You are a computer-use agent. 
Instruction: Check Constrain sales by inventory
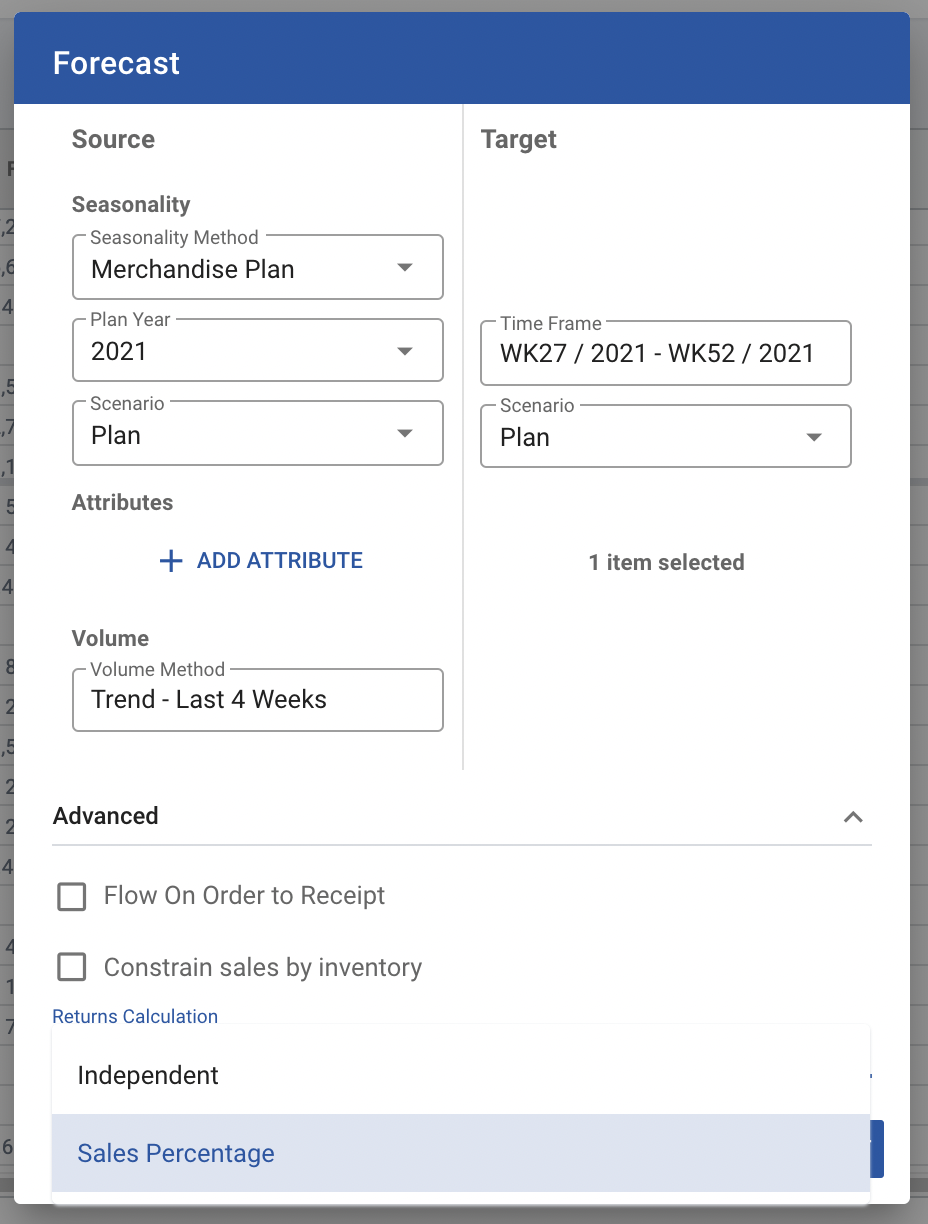[x=72, y=968]
